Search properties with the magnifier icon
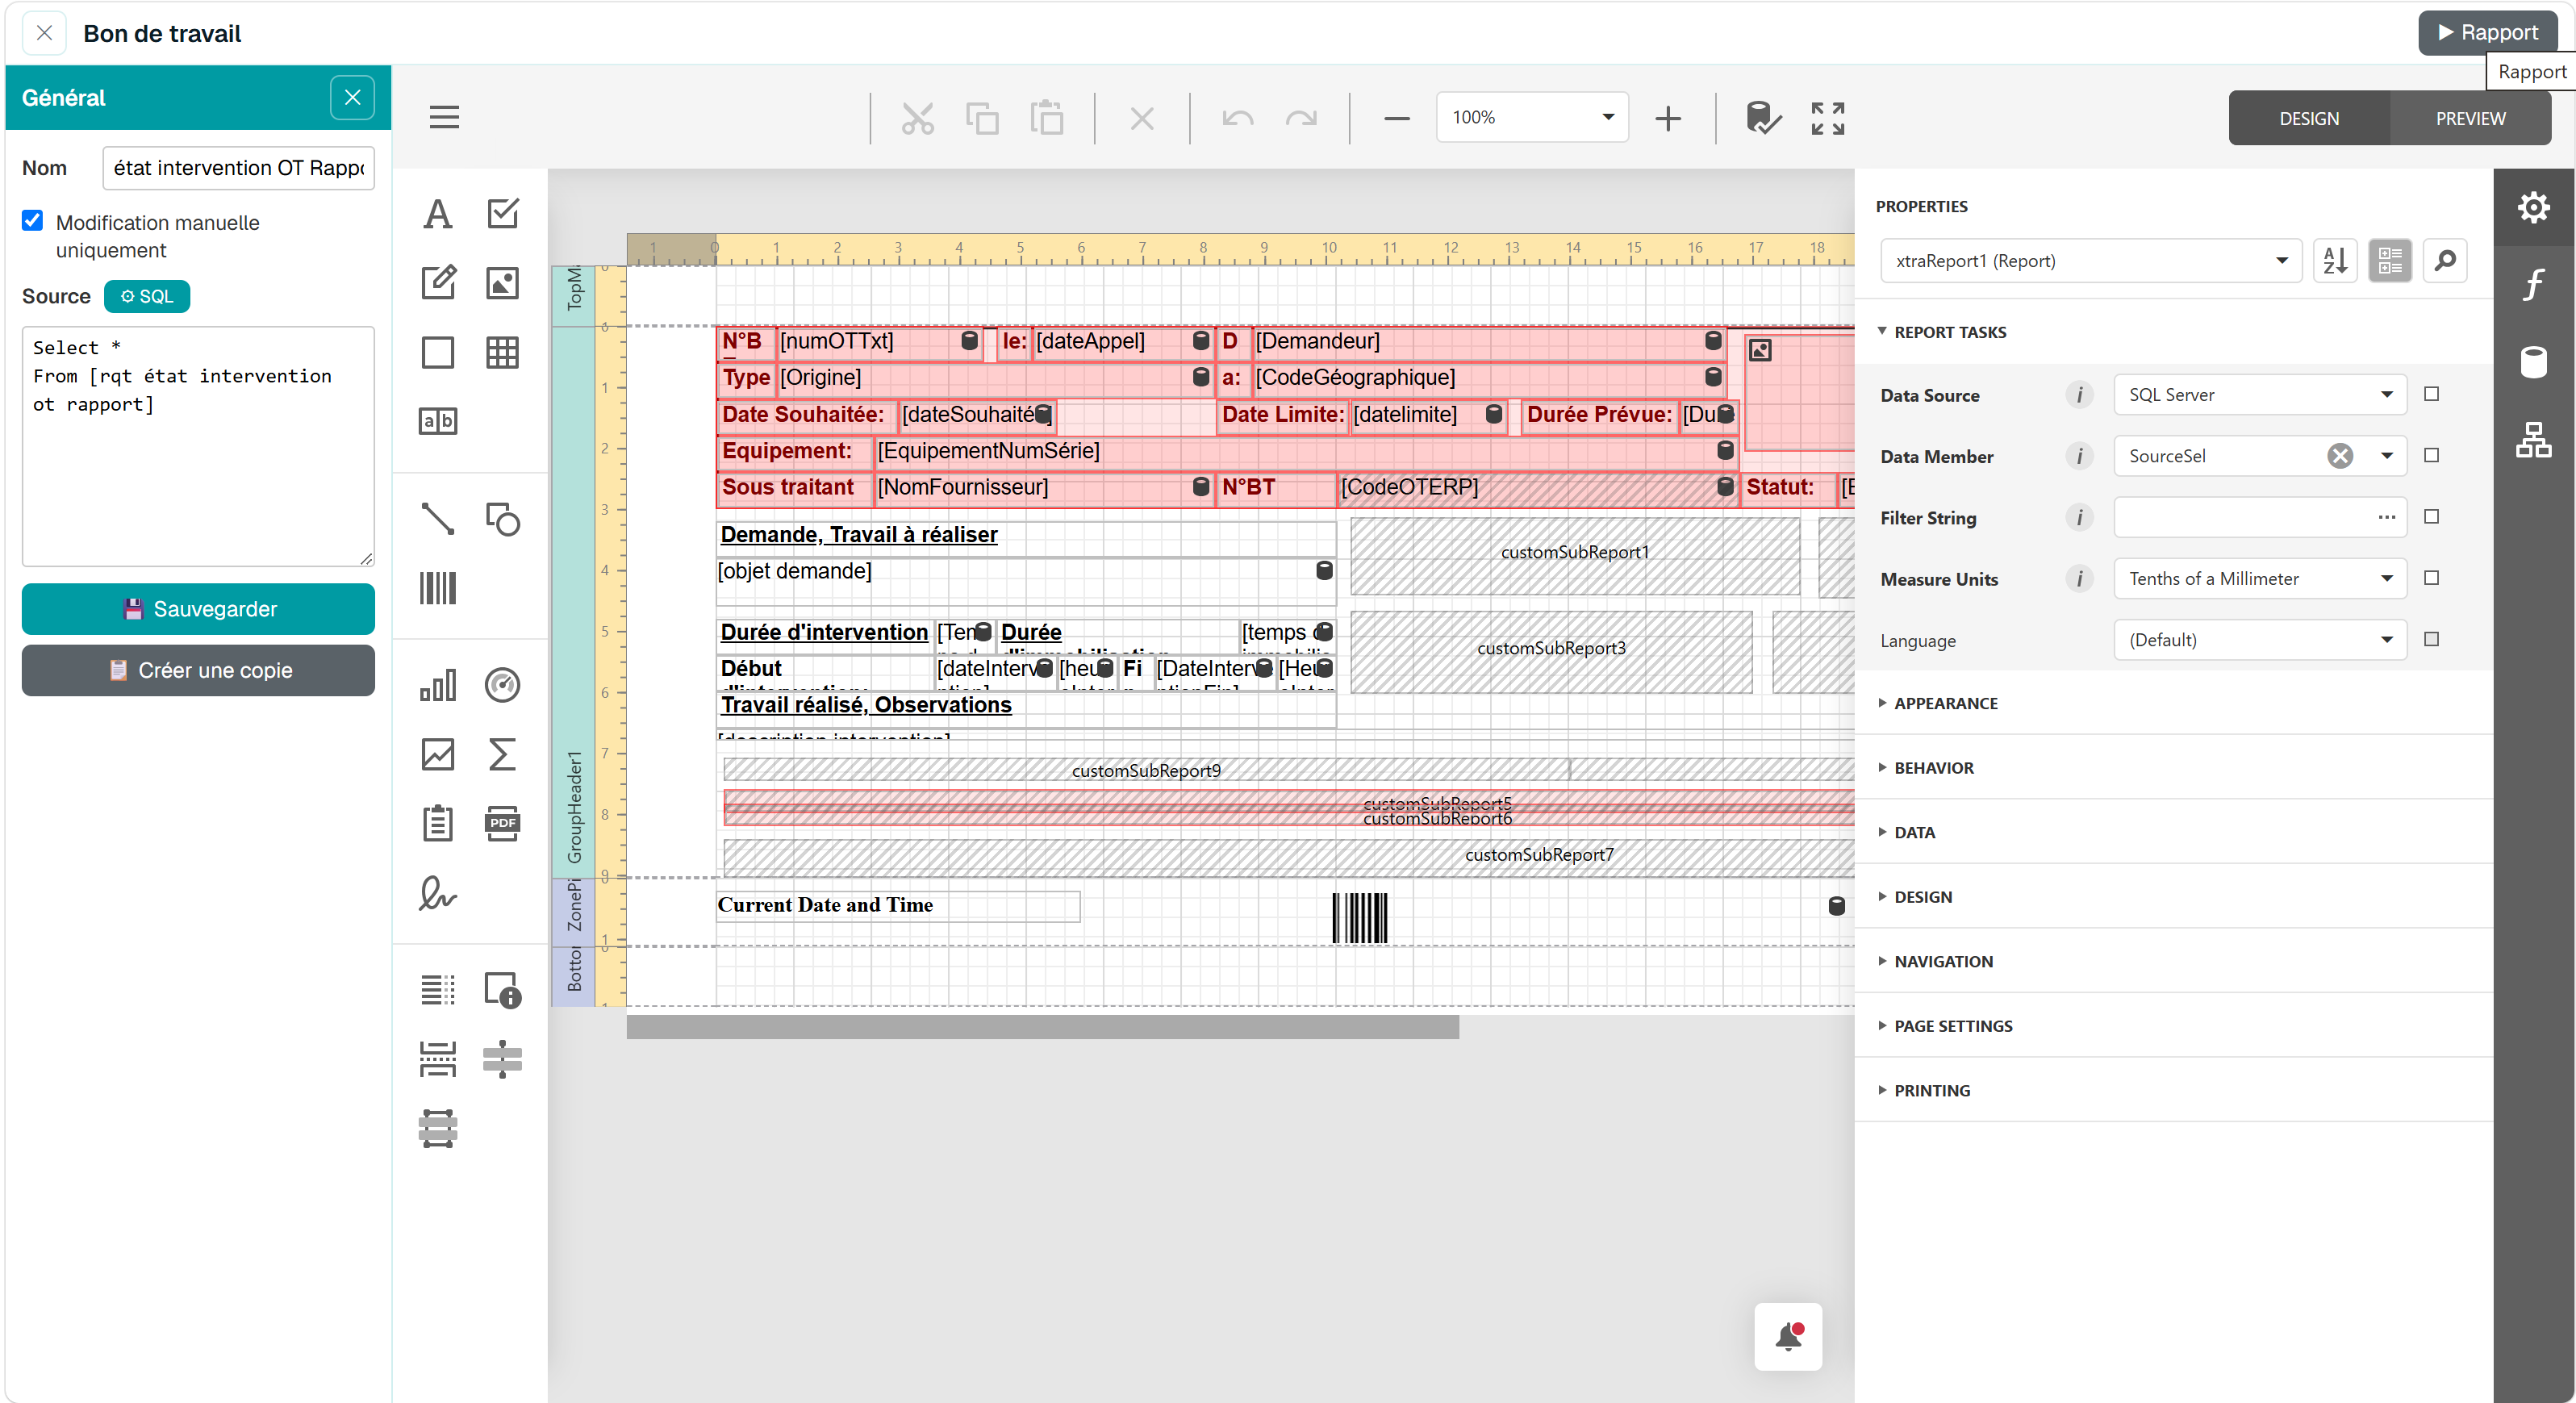 (x=2445, y=261)
